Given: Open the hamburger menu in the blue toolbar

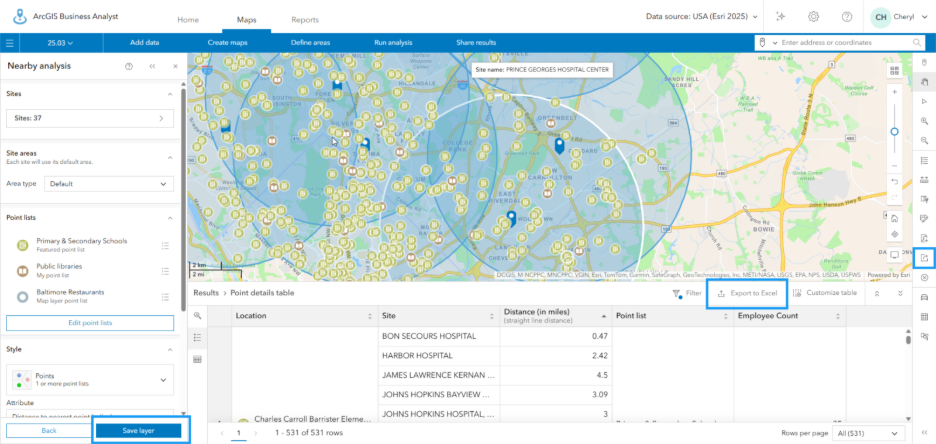Looking at the screenshot, I should coord(10,43).
